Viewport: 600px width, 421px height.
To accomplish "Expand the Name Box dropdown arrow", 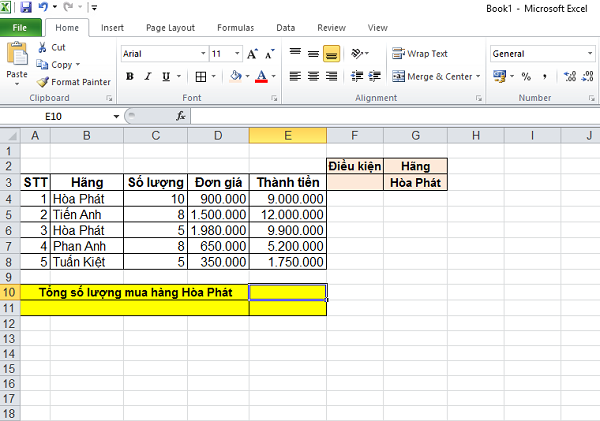I will tap(116, 116).
